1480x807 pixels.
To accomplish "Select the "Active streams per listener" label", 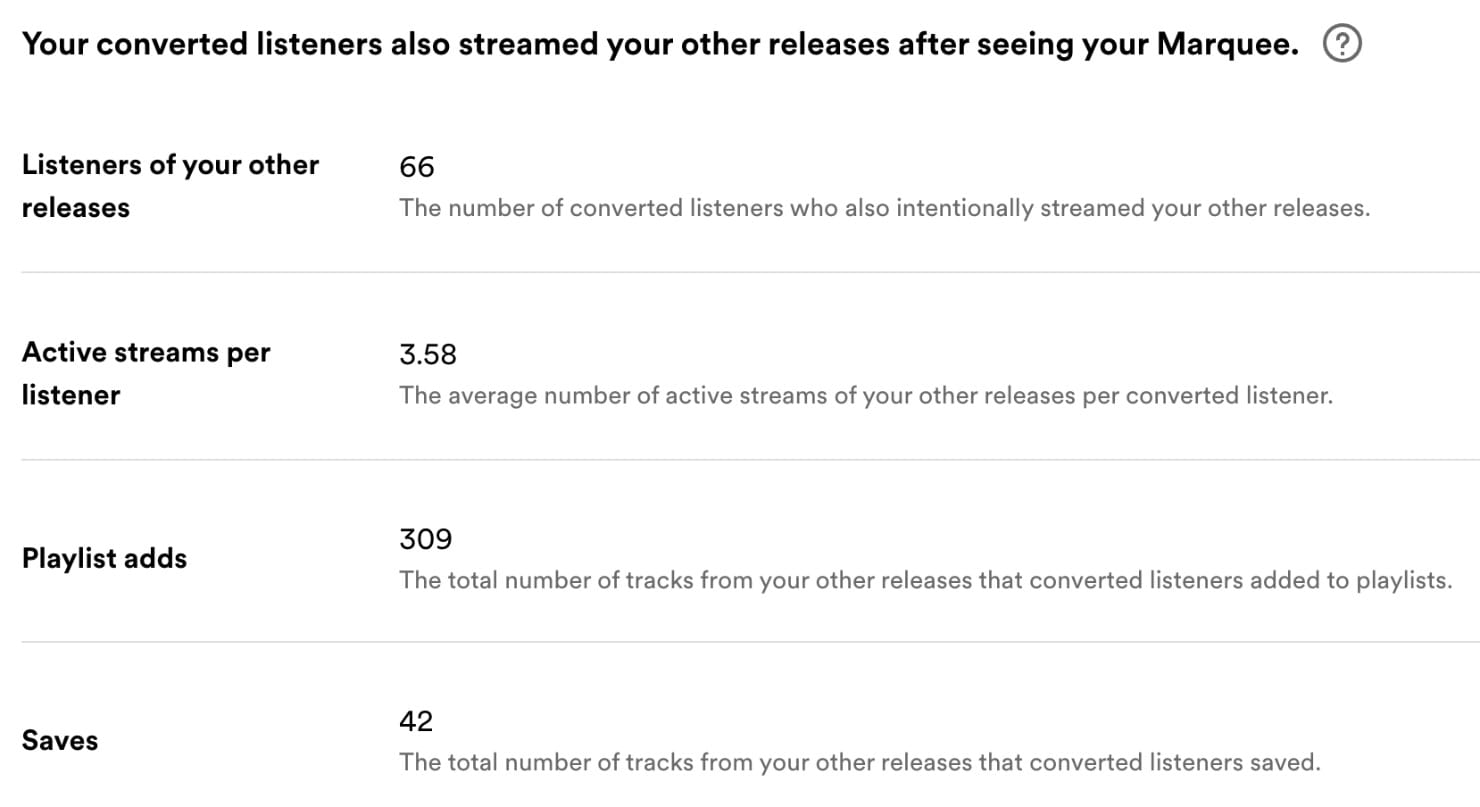I will point(146,373).
